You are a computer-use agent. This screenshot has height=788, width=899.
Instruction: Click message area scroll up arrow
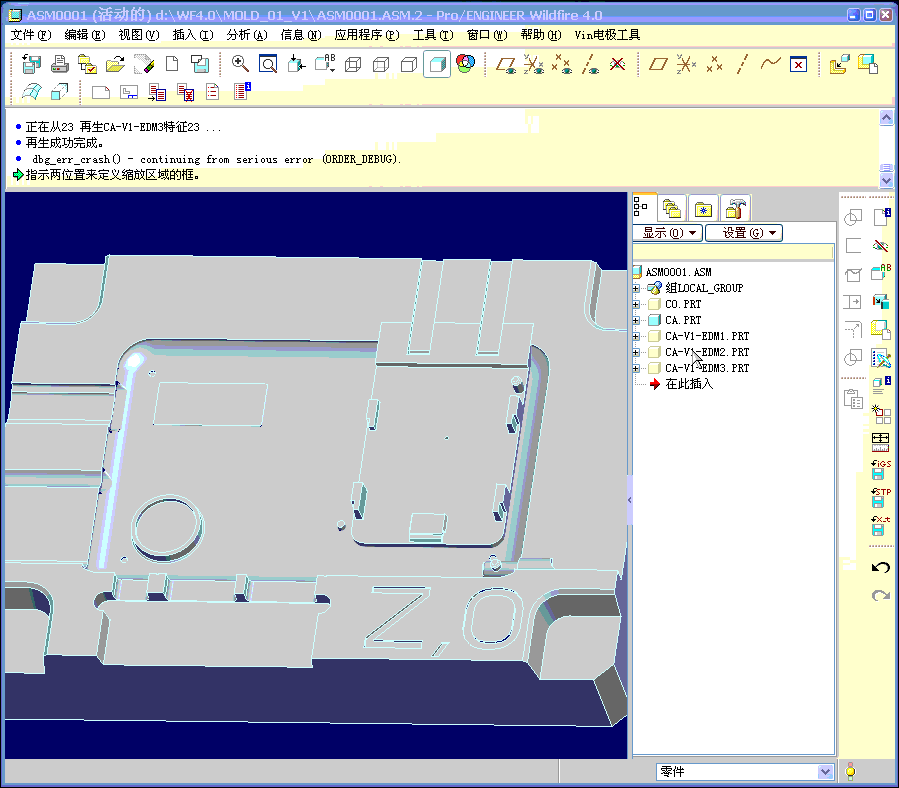886,118
